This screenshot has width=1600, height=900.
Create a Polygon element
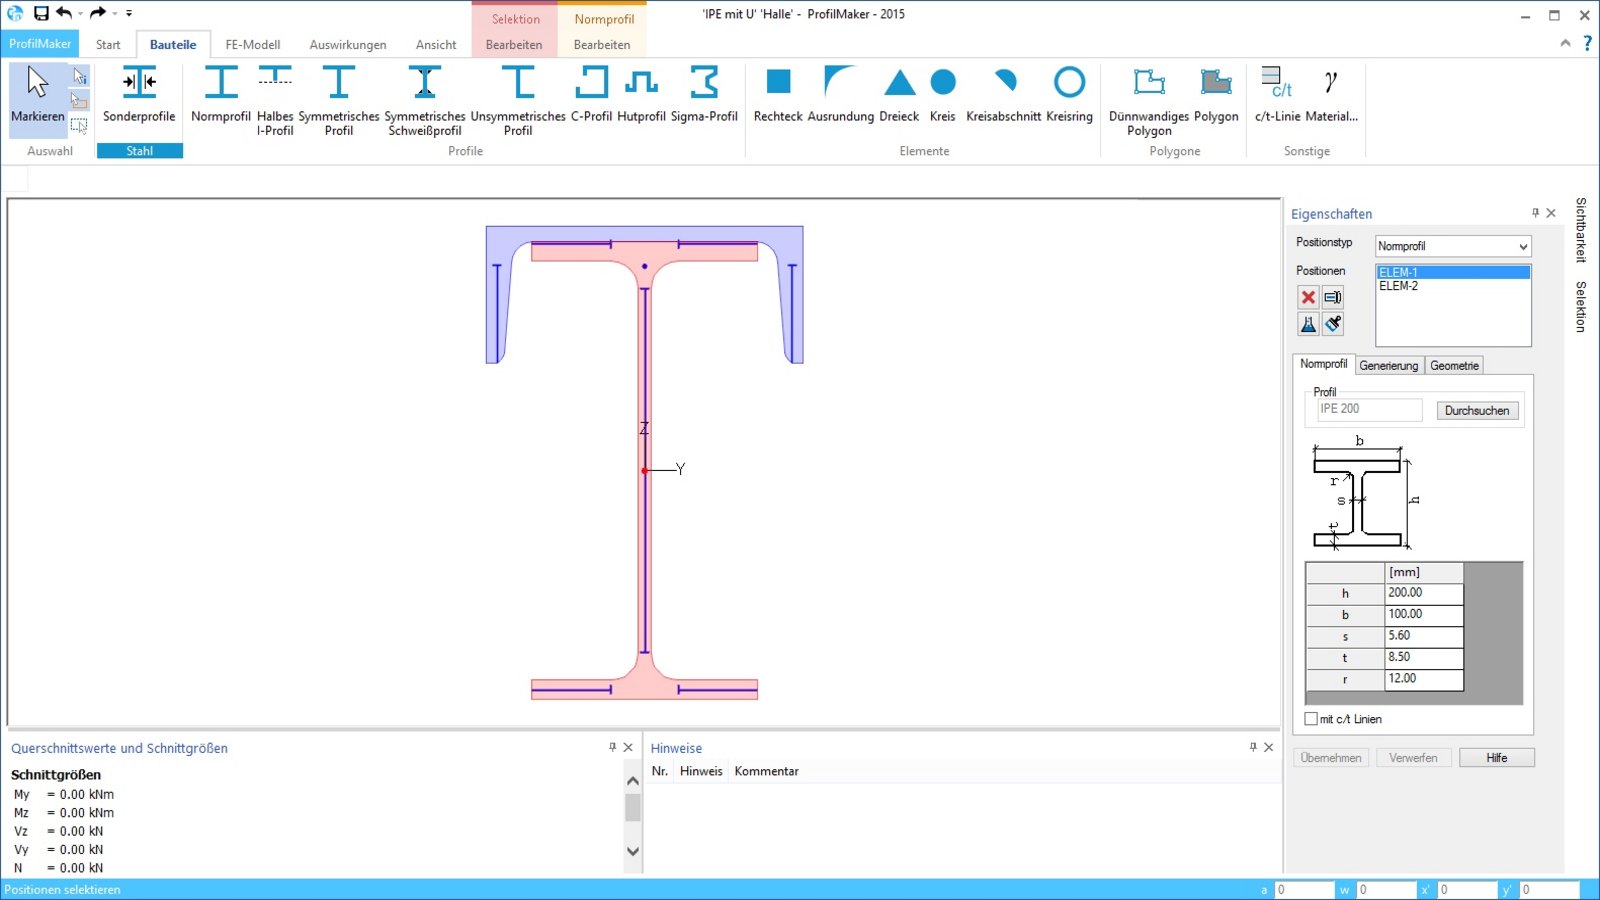[x=1216, y=97]
